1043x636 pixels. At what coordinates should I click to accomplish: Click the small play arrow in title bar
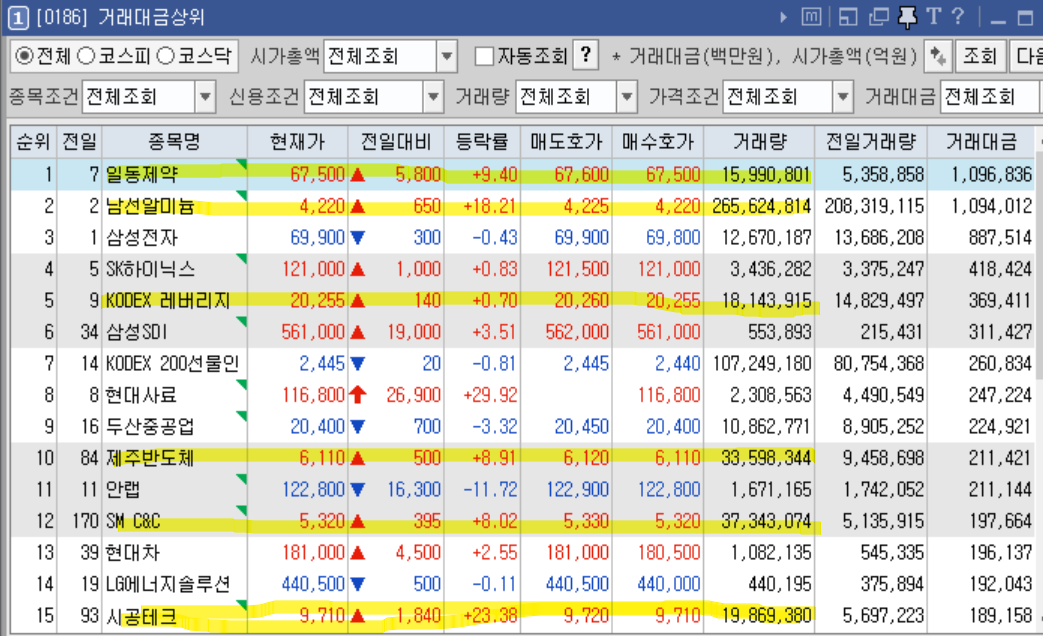[x=784, y=17]
